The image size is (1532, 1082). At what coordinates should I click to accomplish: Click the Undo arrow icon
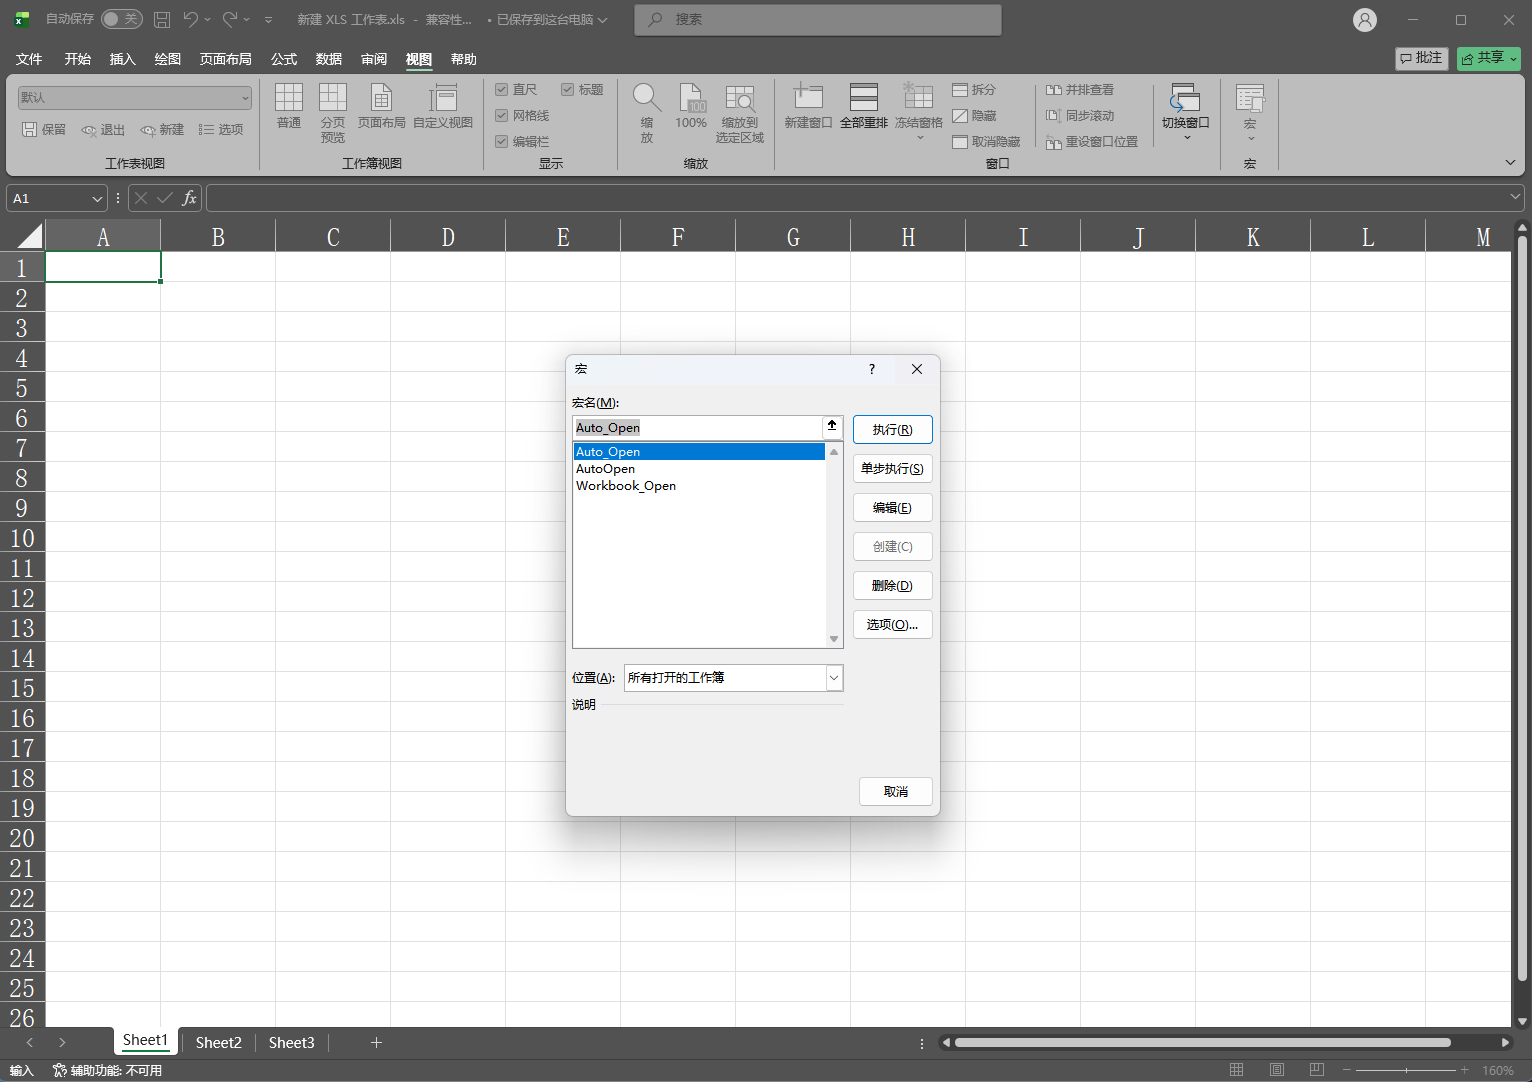pyautogui.click(x=191, y=19)
